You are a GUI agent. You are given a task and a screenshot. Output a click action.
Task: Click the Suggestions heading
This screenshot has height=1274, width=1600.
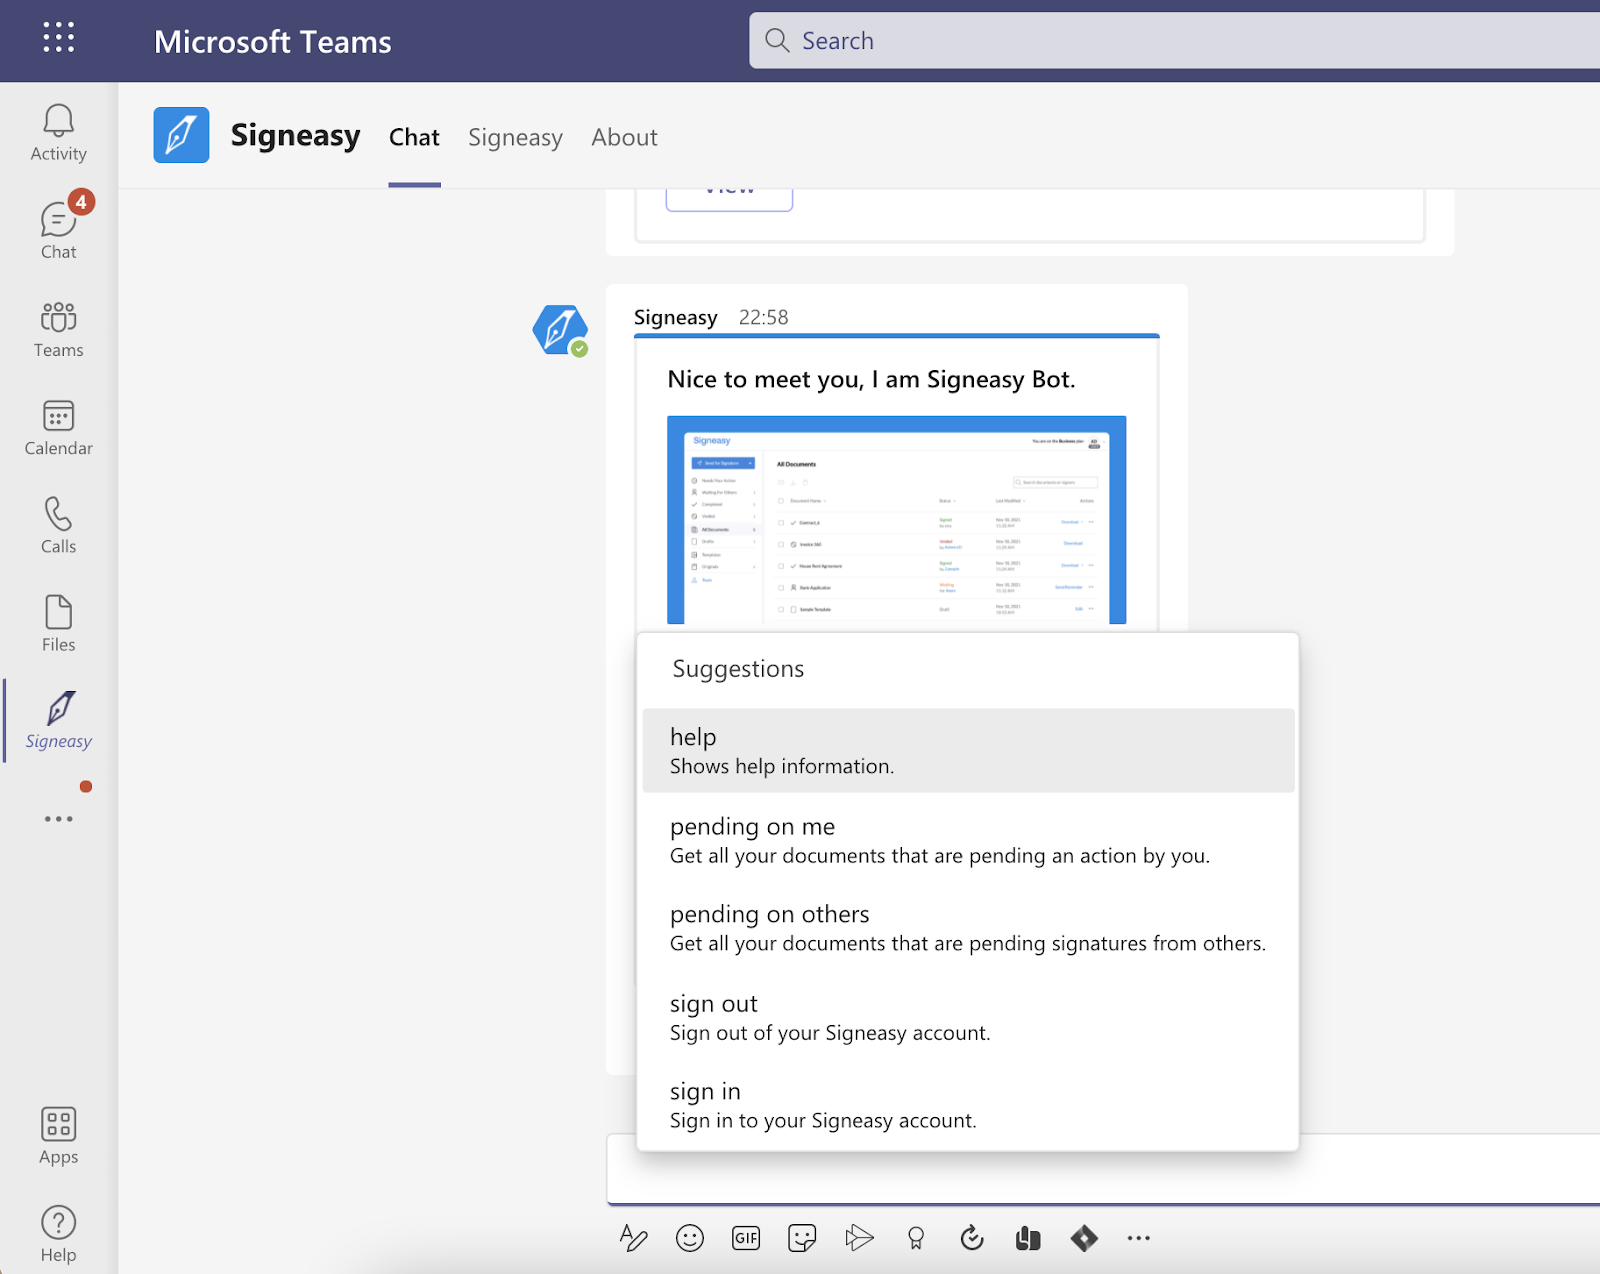pyautogui.click(x=738, y=669)
